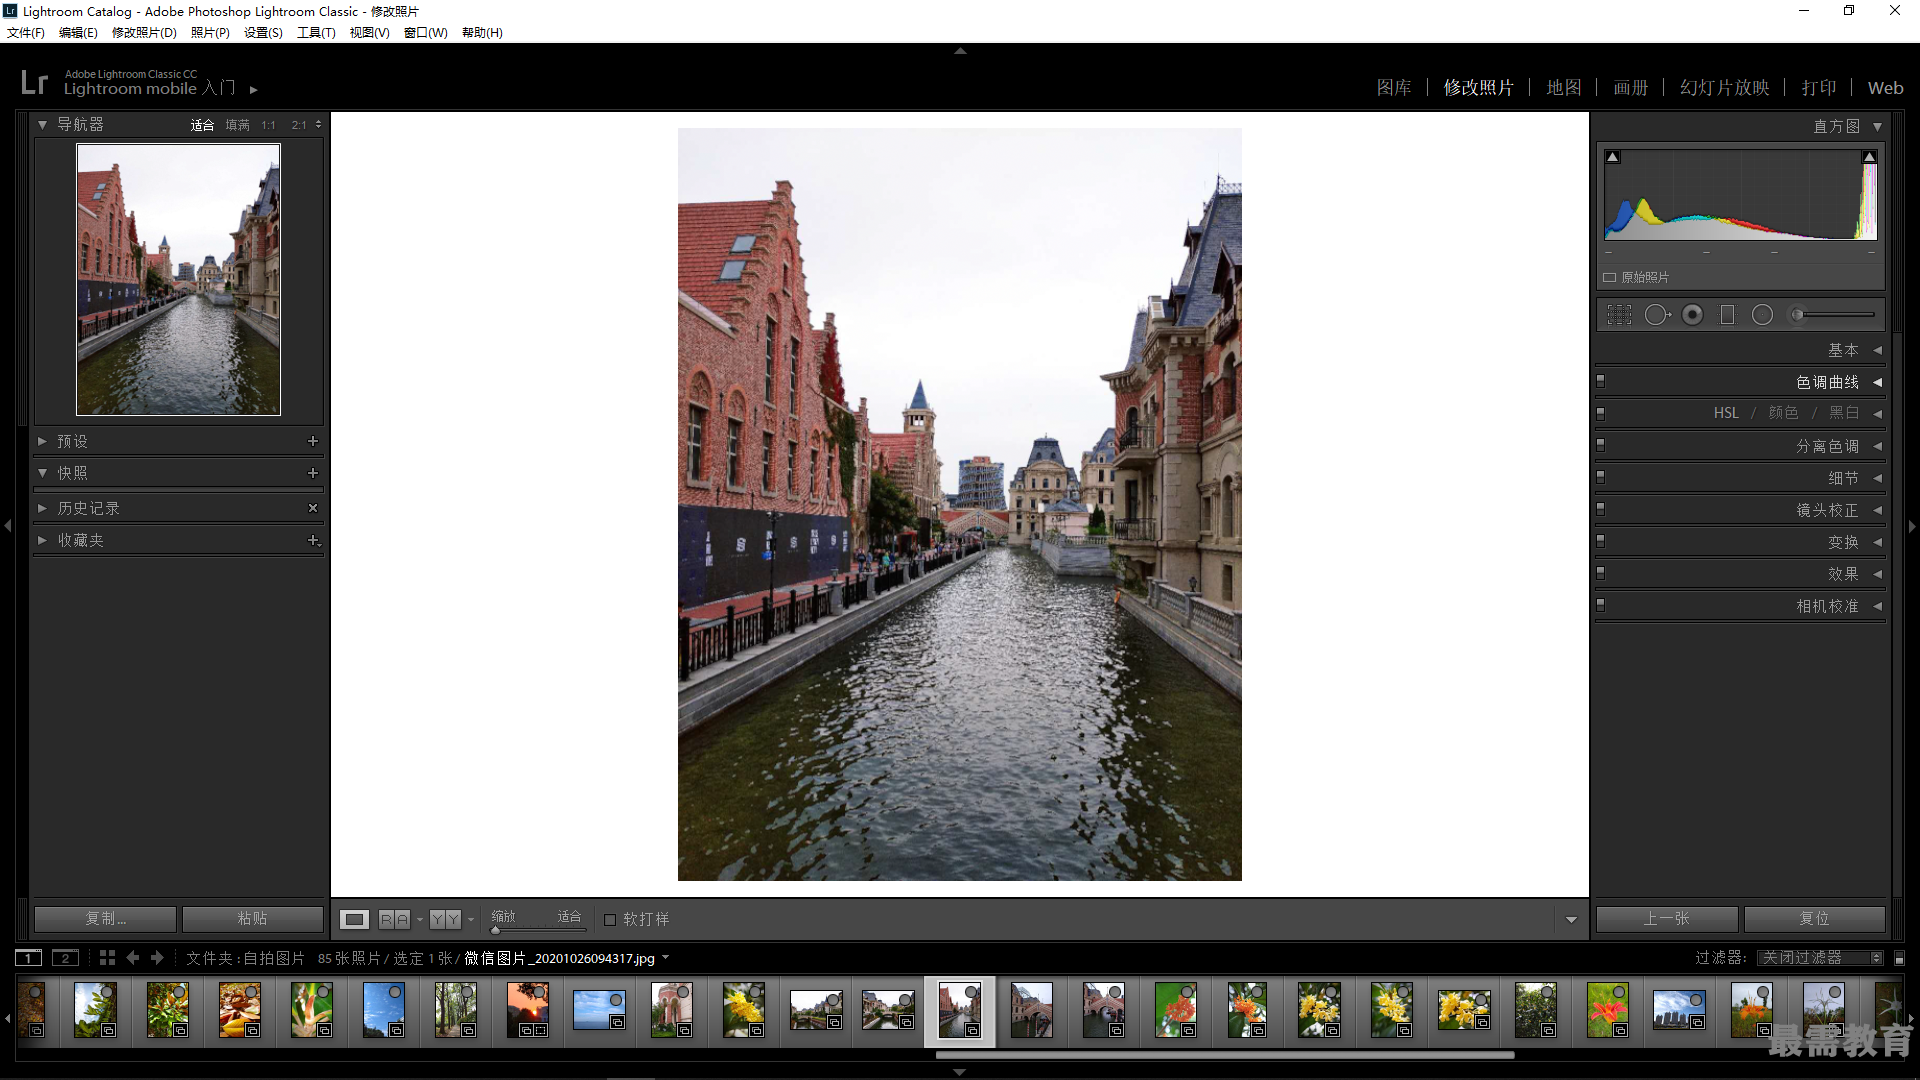Expand the 基本 basic panel
Screen dimensions: 1920x1080
(1877, 350)
